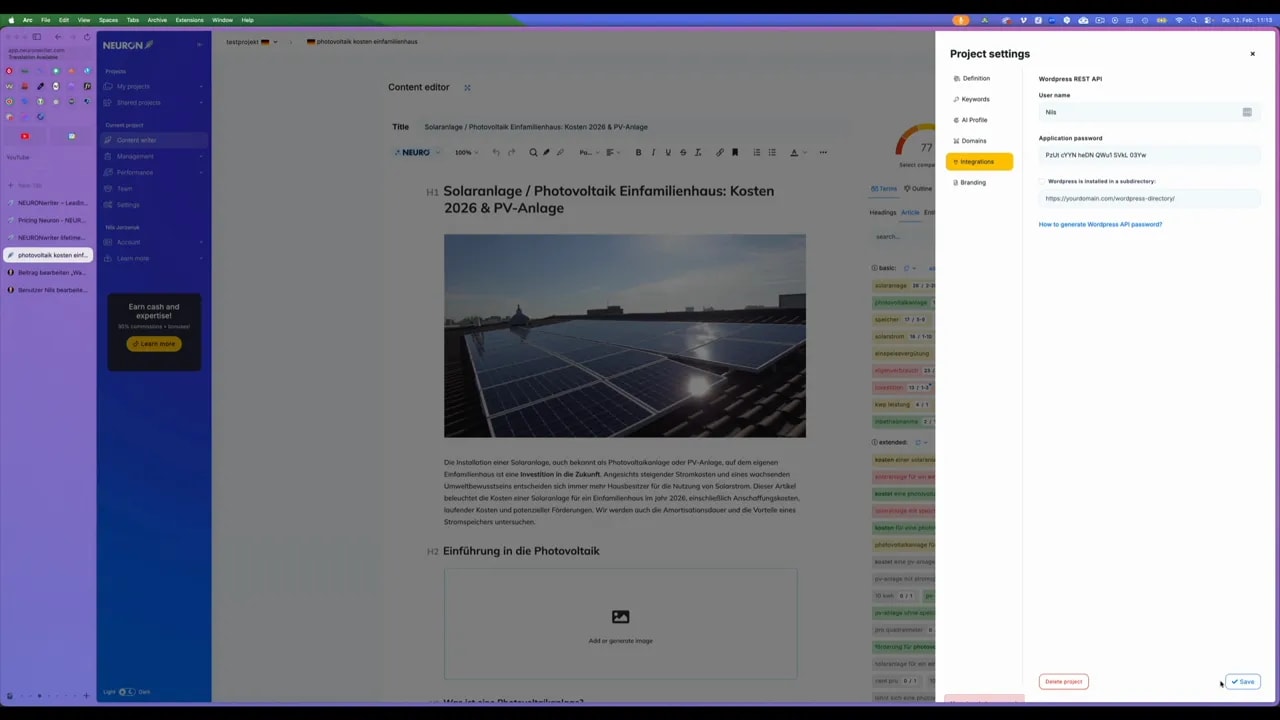Copy the user name using the copy icon
Viewport: 1280px width, 720px height.
[1247, 112]
